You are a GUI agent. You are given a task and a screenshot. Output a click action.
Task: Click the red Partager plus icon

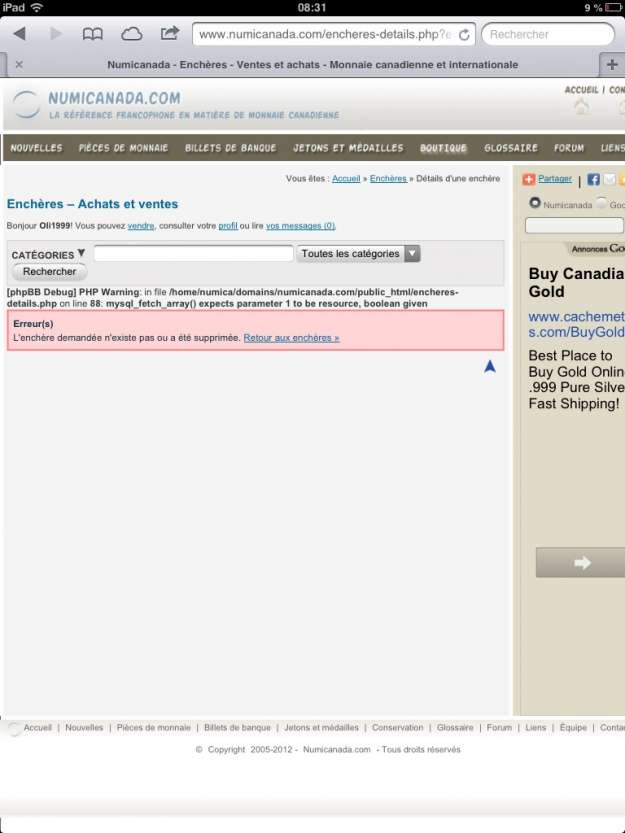(528, 180)
